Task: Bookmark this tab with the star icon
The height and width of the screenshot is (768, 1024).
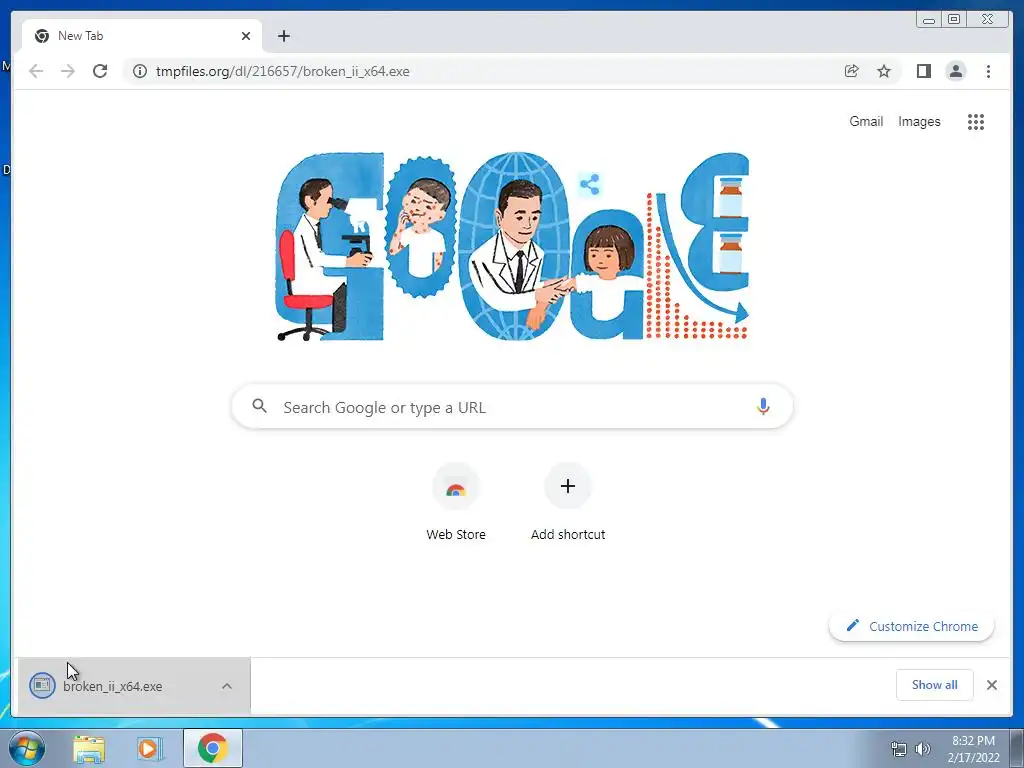Action: (884, 71)
